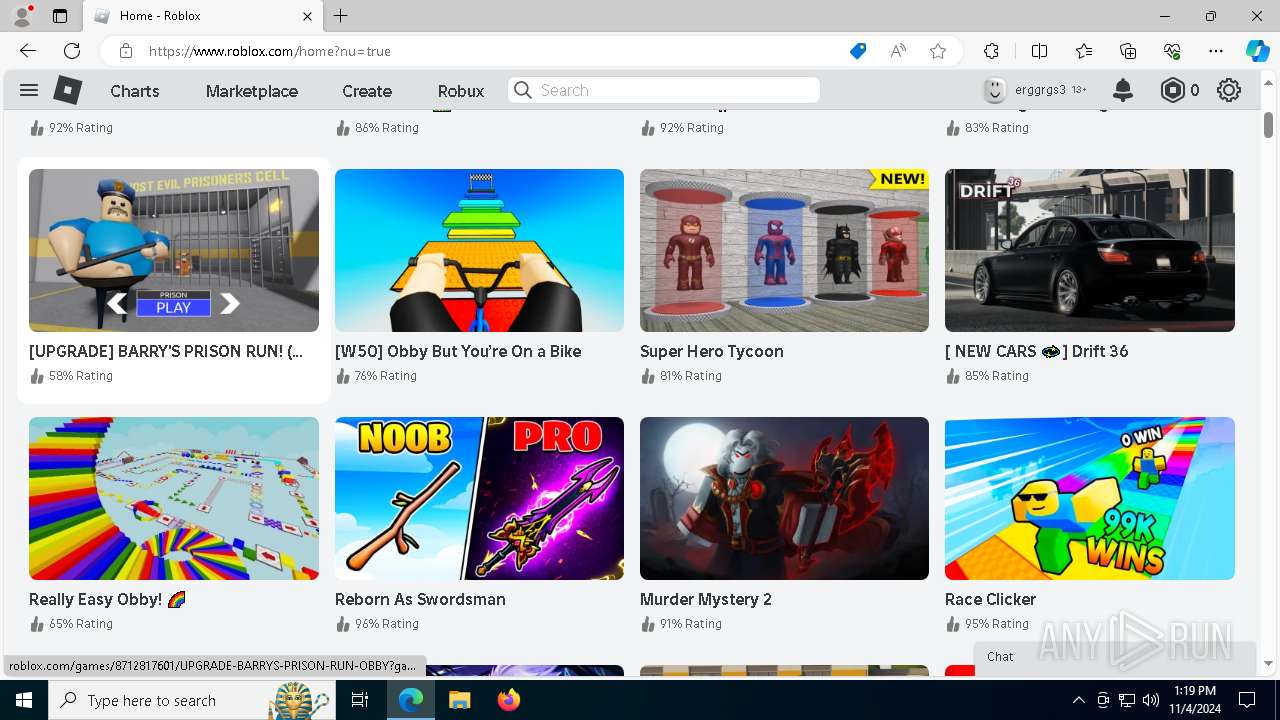Open Super Hero Tycoon title link
Viewport: 1280px width, 720px height.
[712, 351]
